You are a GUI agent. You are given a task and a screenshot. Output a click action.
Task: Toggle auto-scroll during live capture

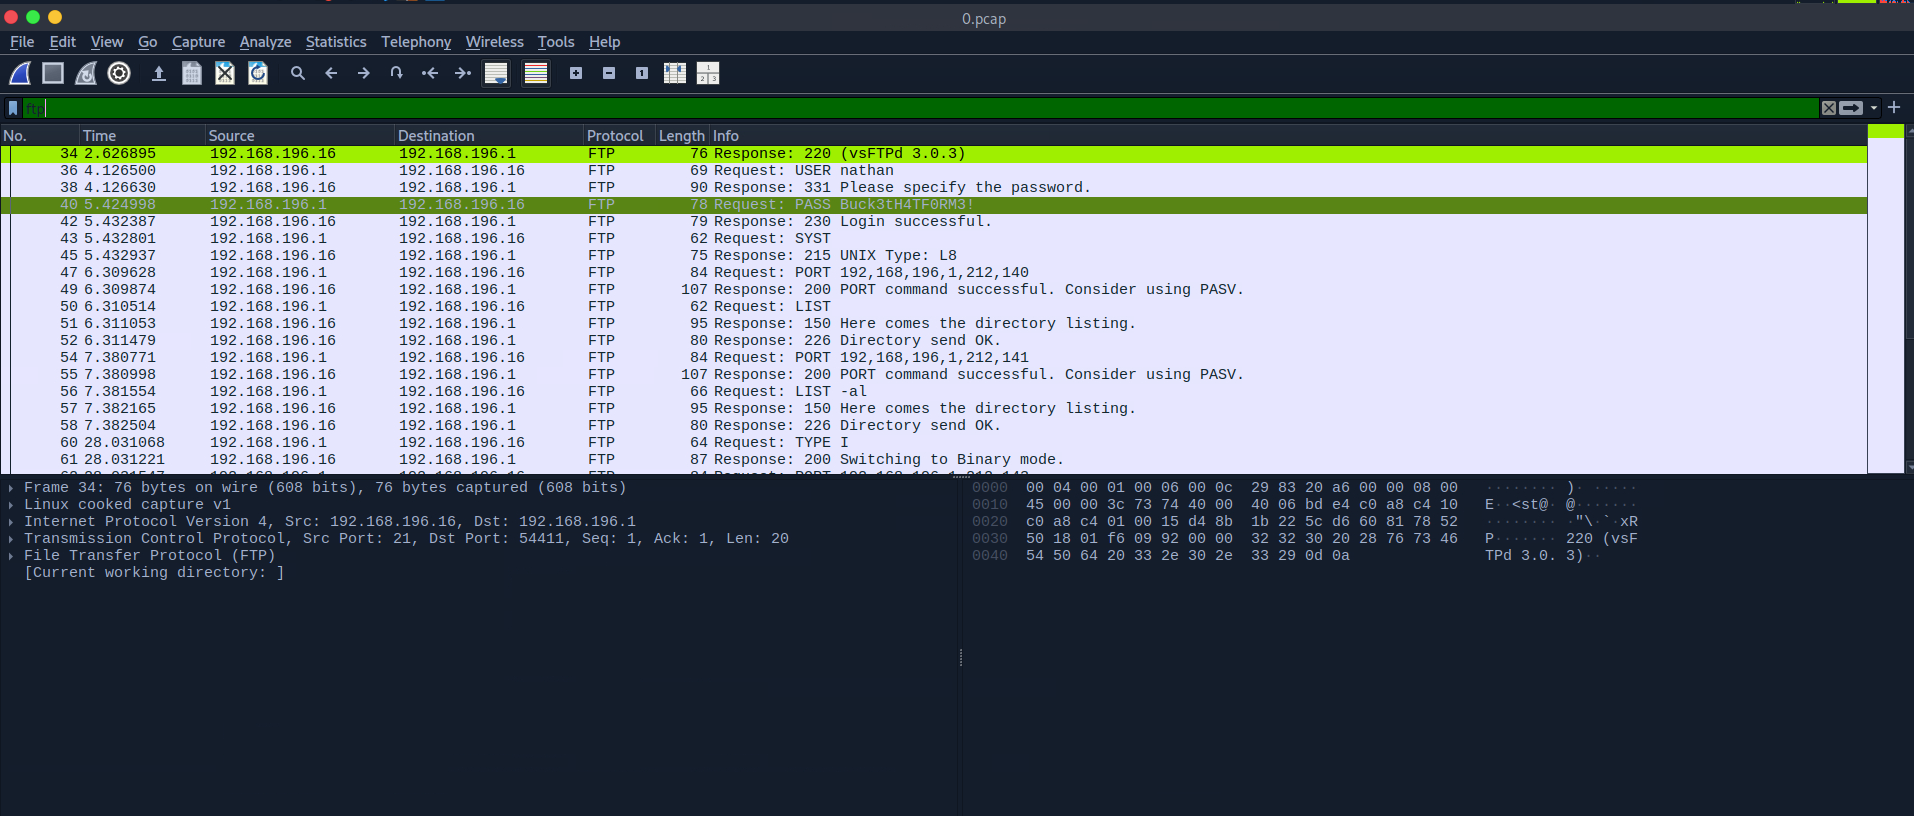(x=496, y=73)
